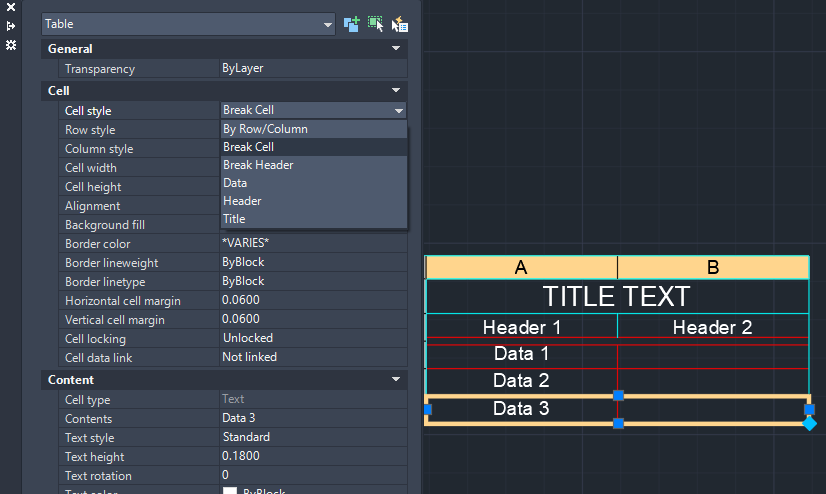Click the Text color white swatch
This screenshot has width=826, height=494.
coord(230,490)
